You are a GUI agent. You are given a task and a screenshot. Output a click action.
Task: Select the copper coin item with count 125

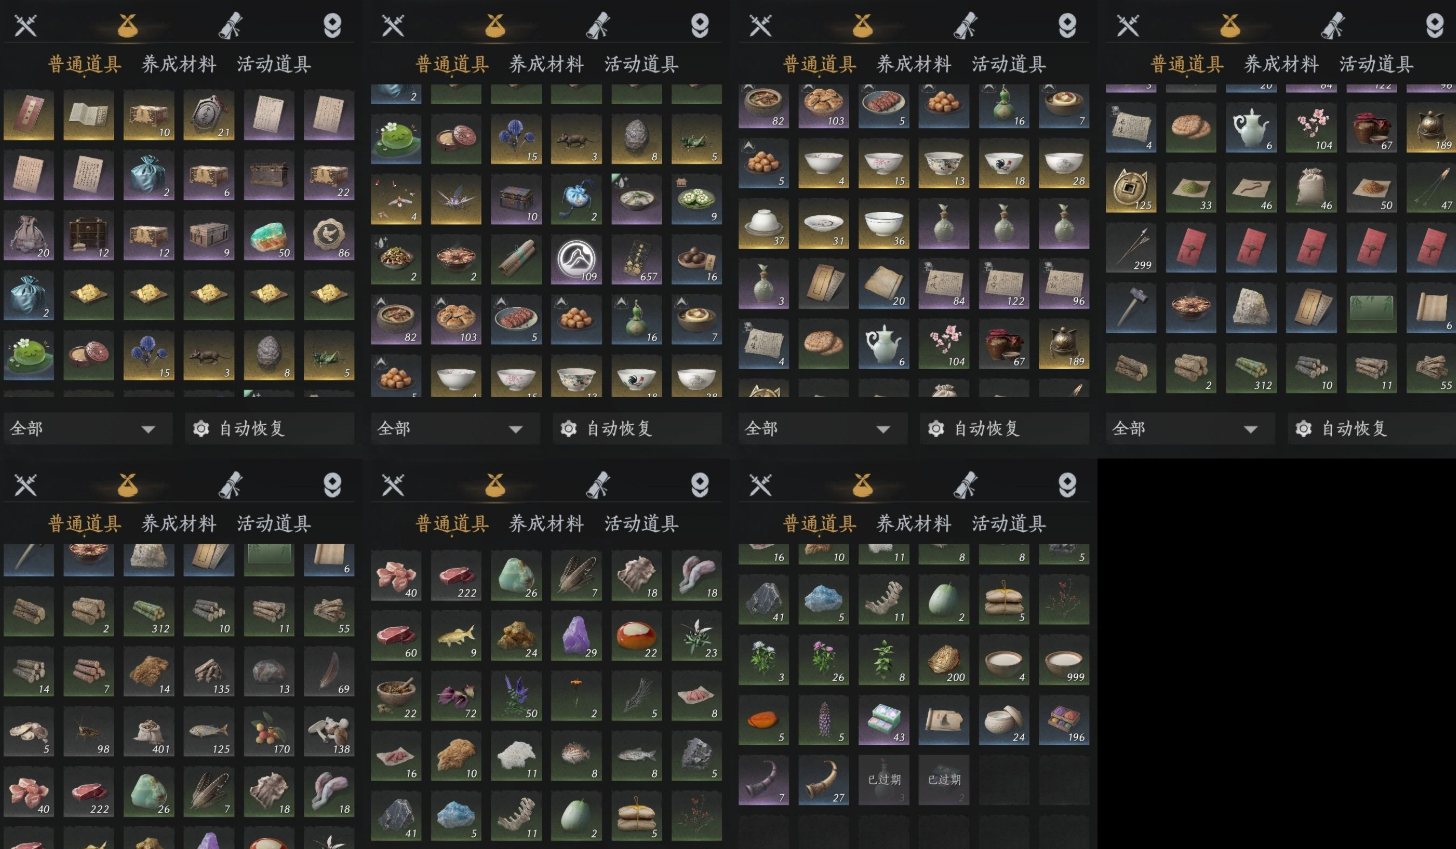point(1131,187)
